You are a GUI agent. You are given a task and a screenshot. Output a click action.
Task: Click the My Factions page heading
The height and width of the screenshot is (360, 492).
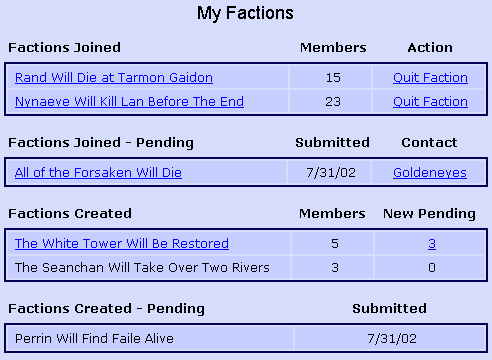[x=245, y=13]
